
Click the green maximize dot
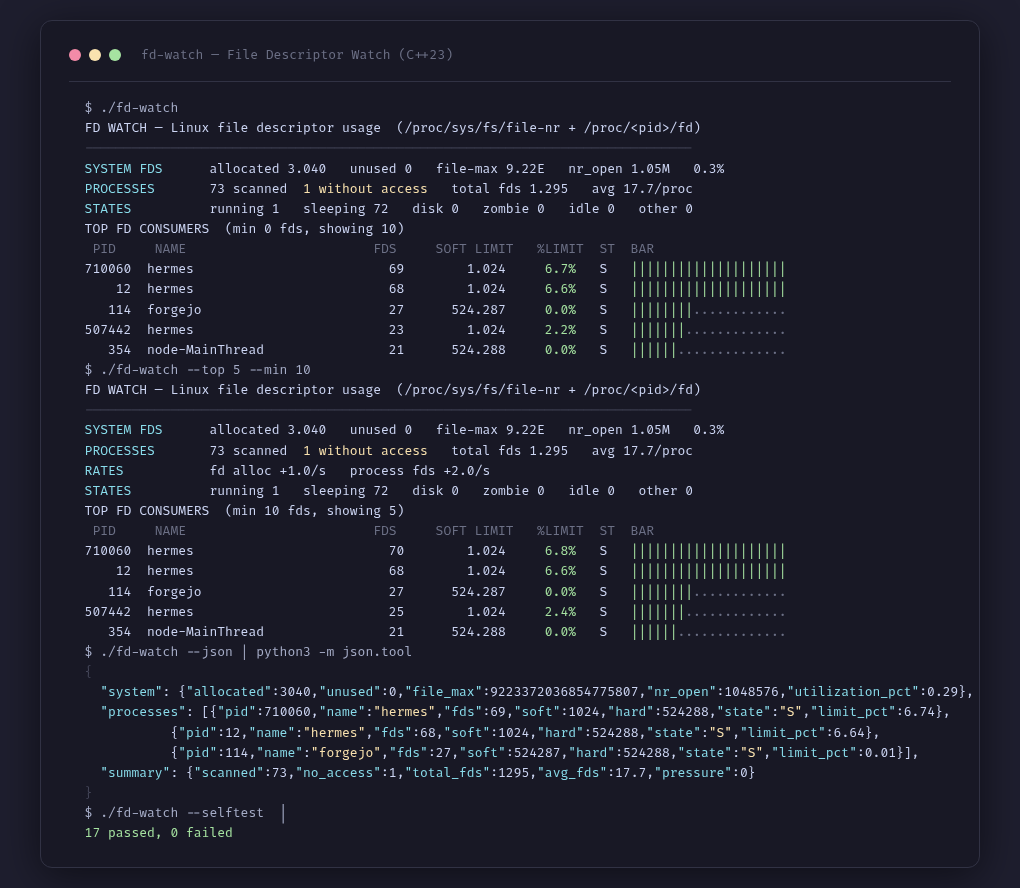click(x=115, y=55)
